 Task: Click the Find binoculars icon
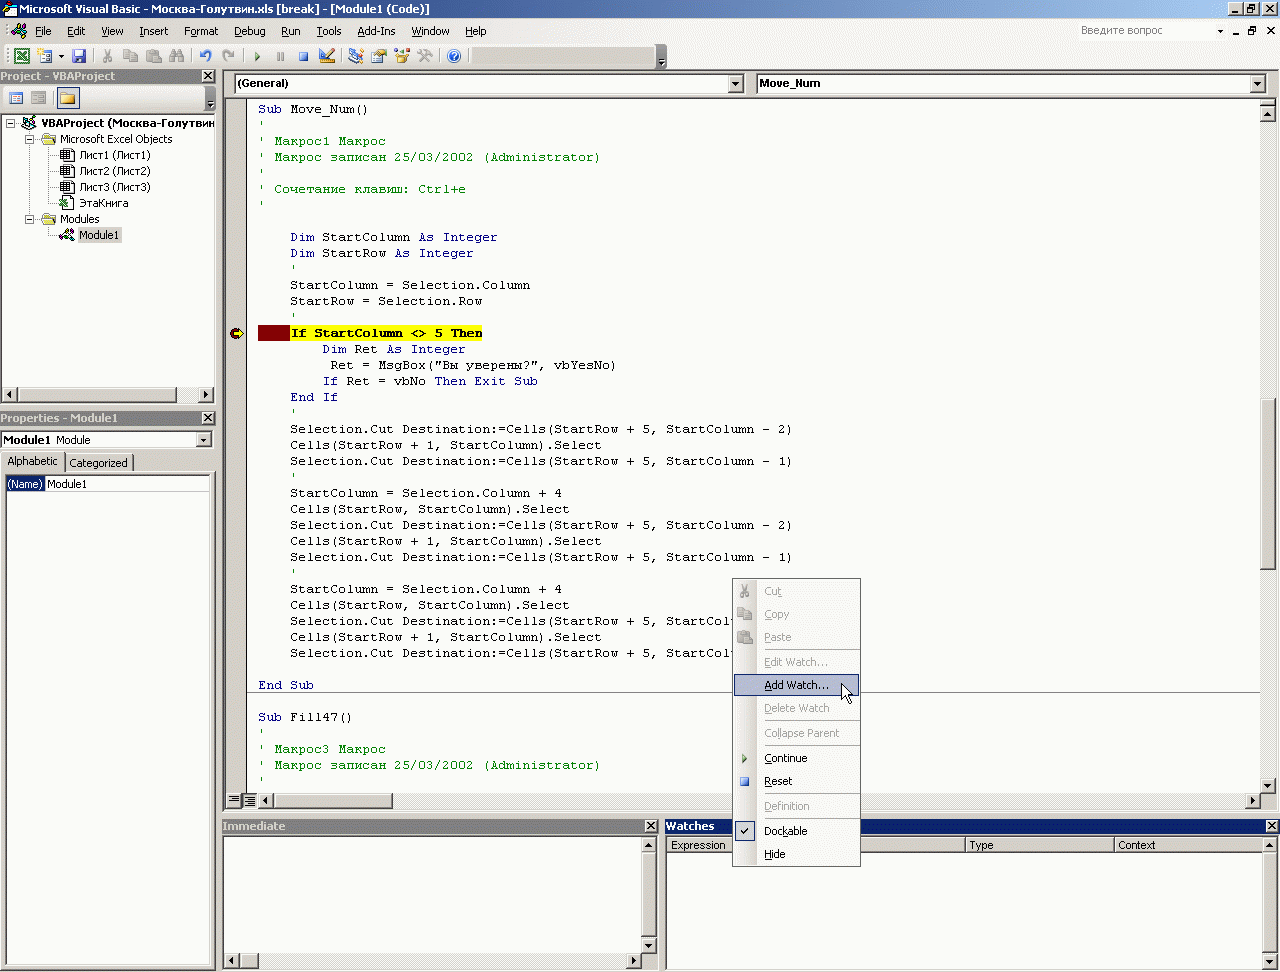click(x=177, y=56)
